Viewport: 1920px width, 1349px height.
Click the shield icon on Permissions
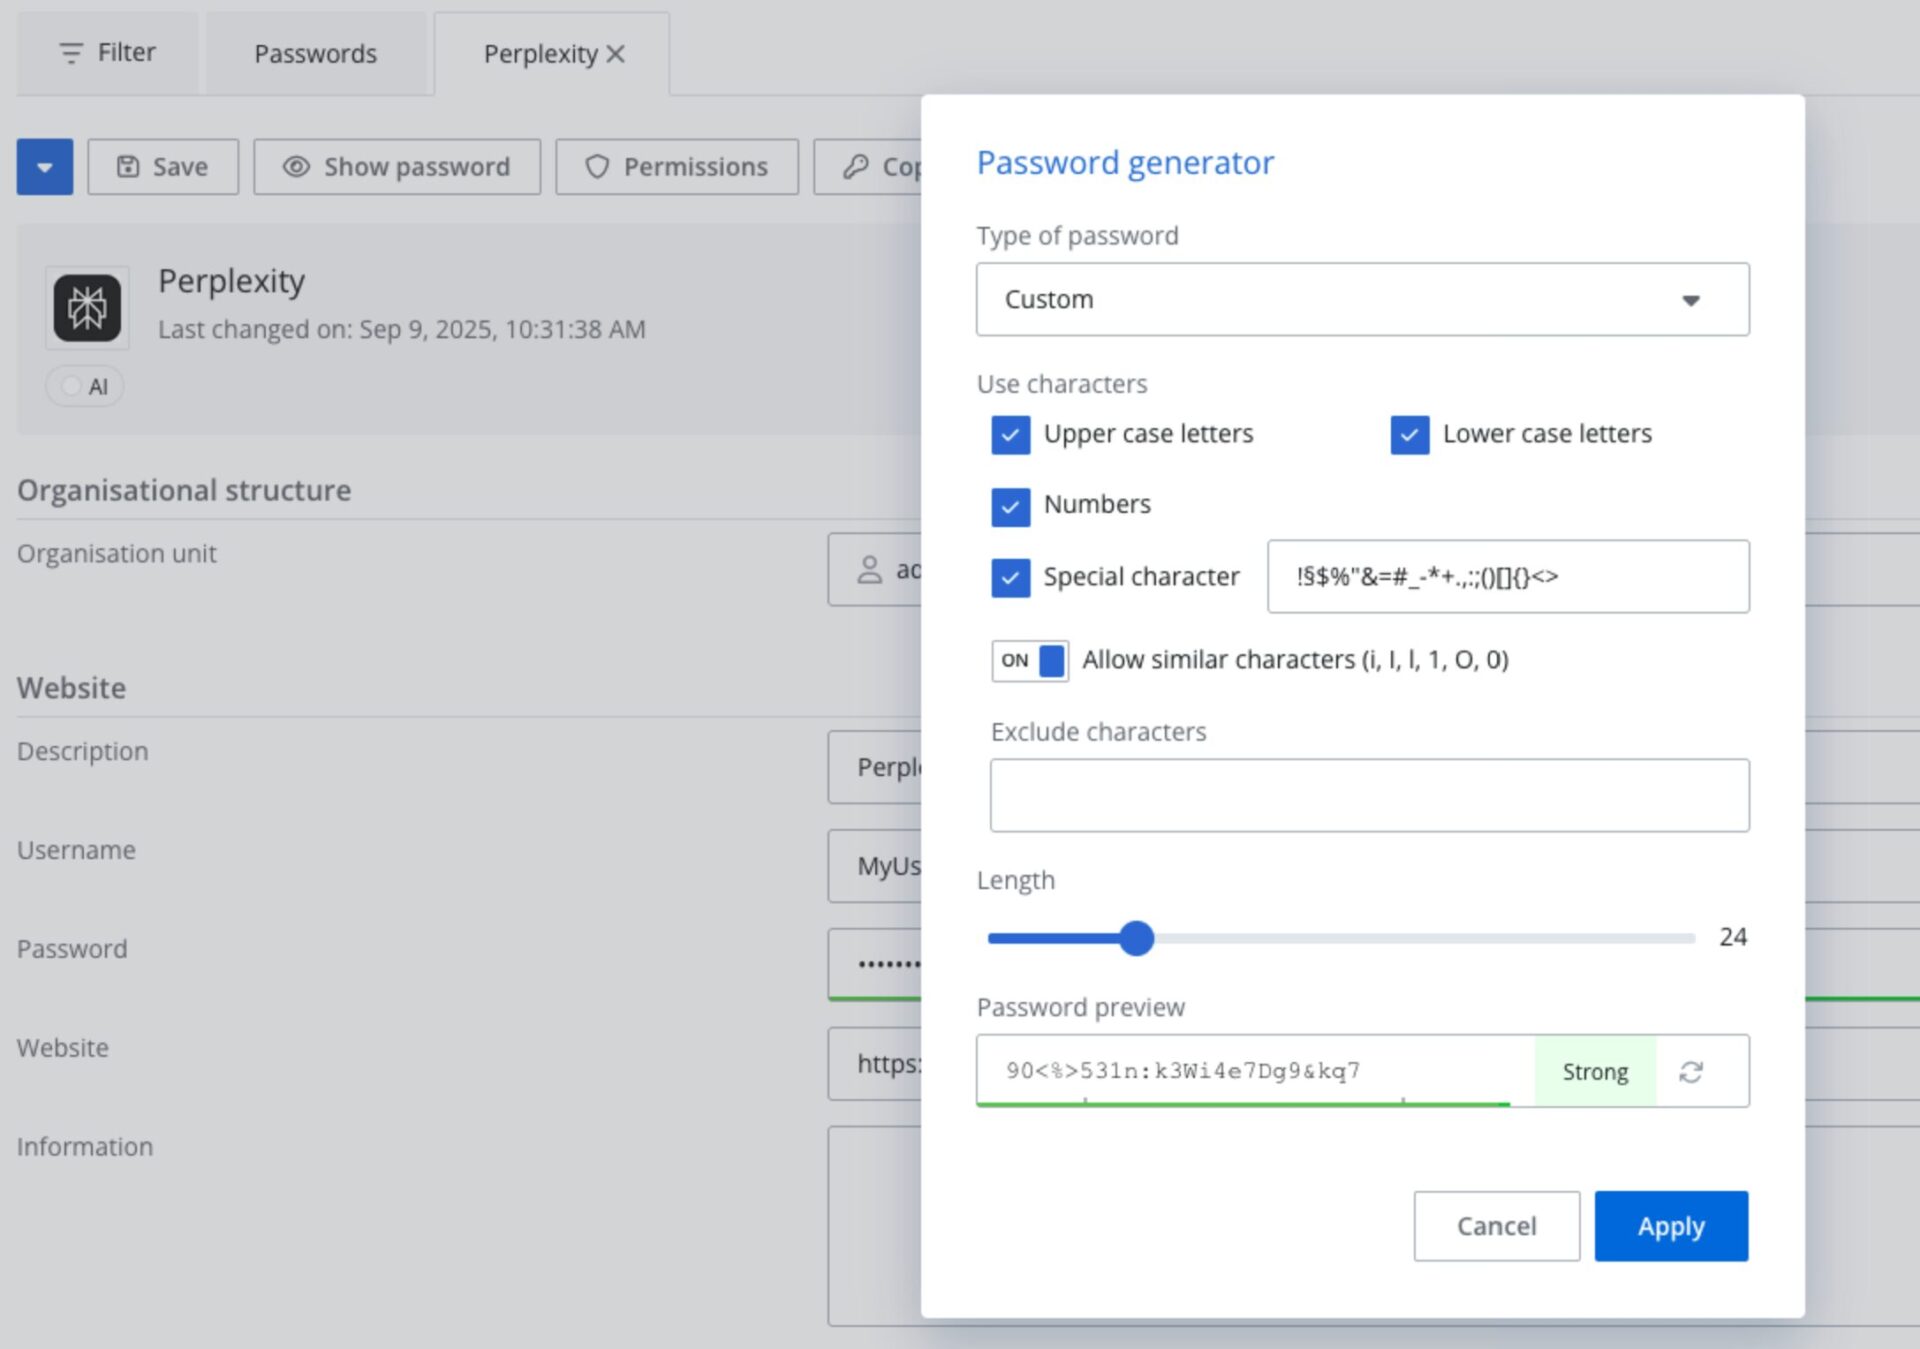[x=597, y=167]
